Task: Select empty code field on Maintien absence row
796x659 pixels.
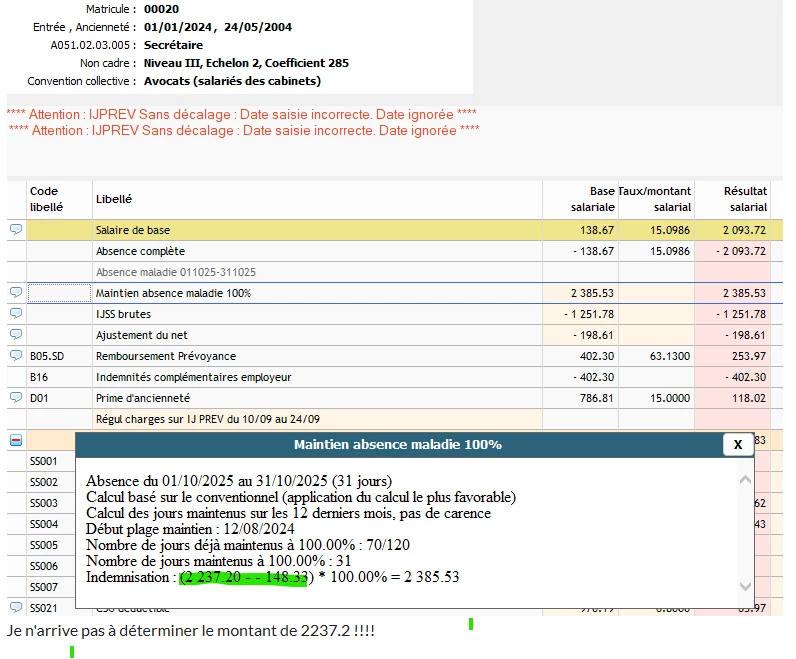Action: pos(59,293)
